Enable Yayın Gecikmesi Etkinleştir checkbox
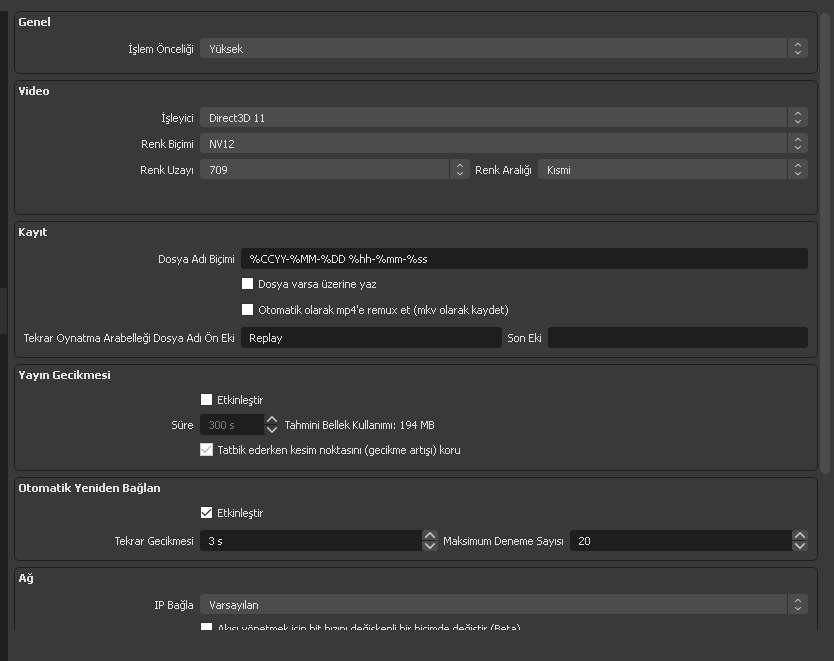 click(207, 400)
